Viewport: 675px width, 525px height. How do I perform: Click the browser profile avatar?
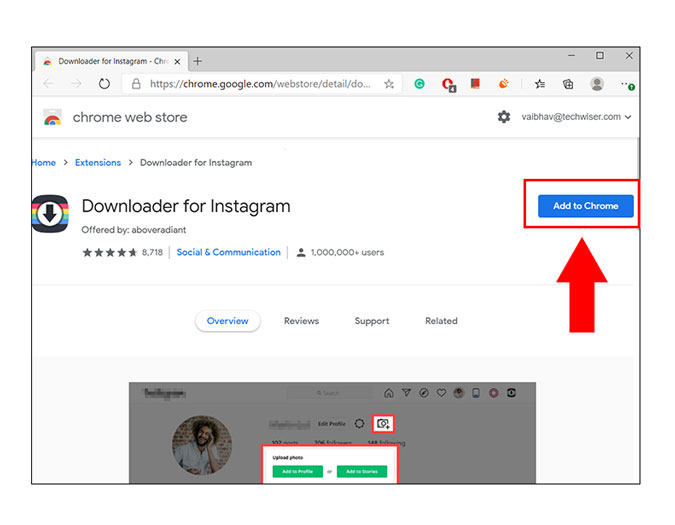click(597, 83)
